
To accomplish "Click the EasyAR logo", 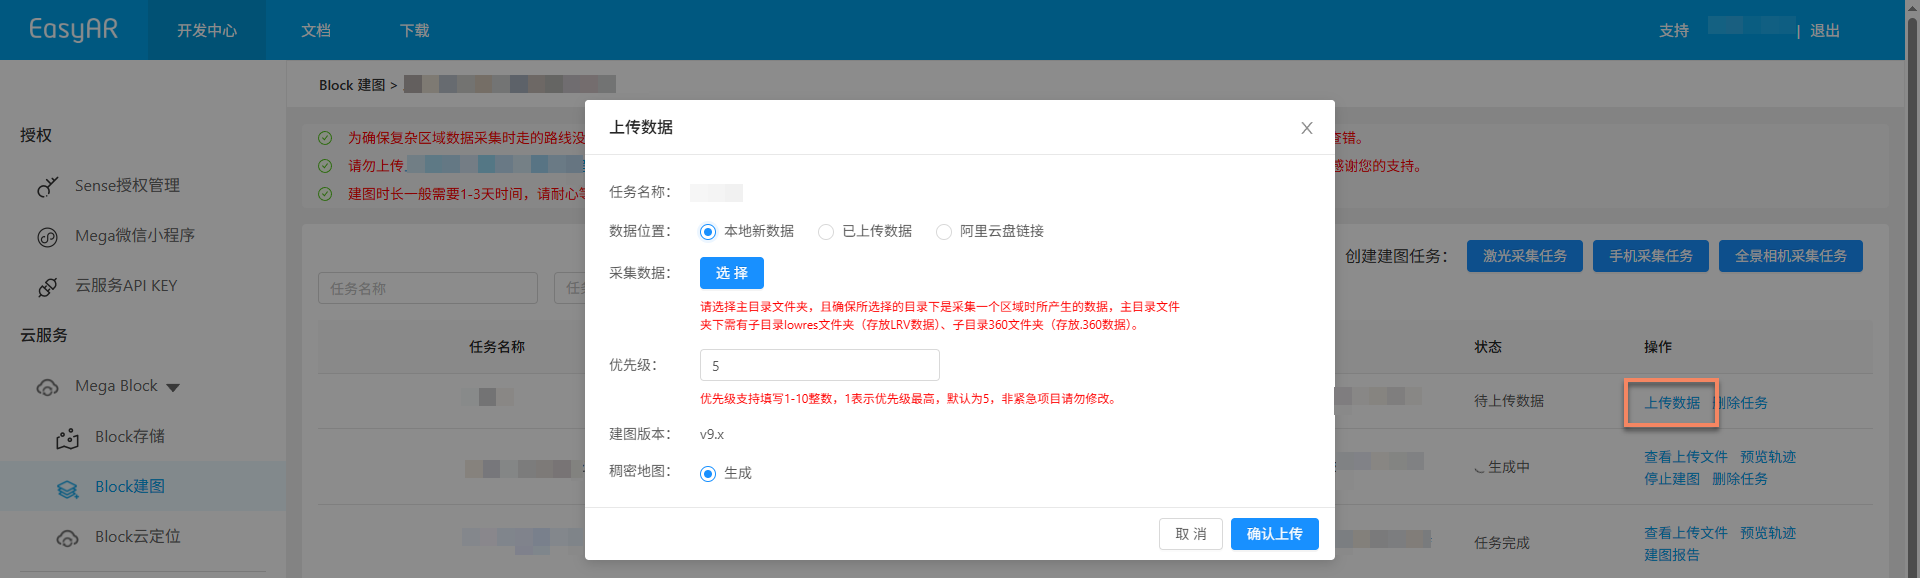I will pyautogui.click(x=73, y=30).
